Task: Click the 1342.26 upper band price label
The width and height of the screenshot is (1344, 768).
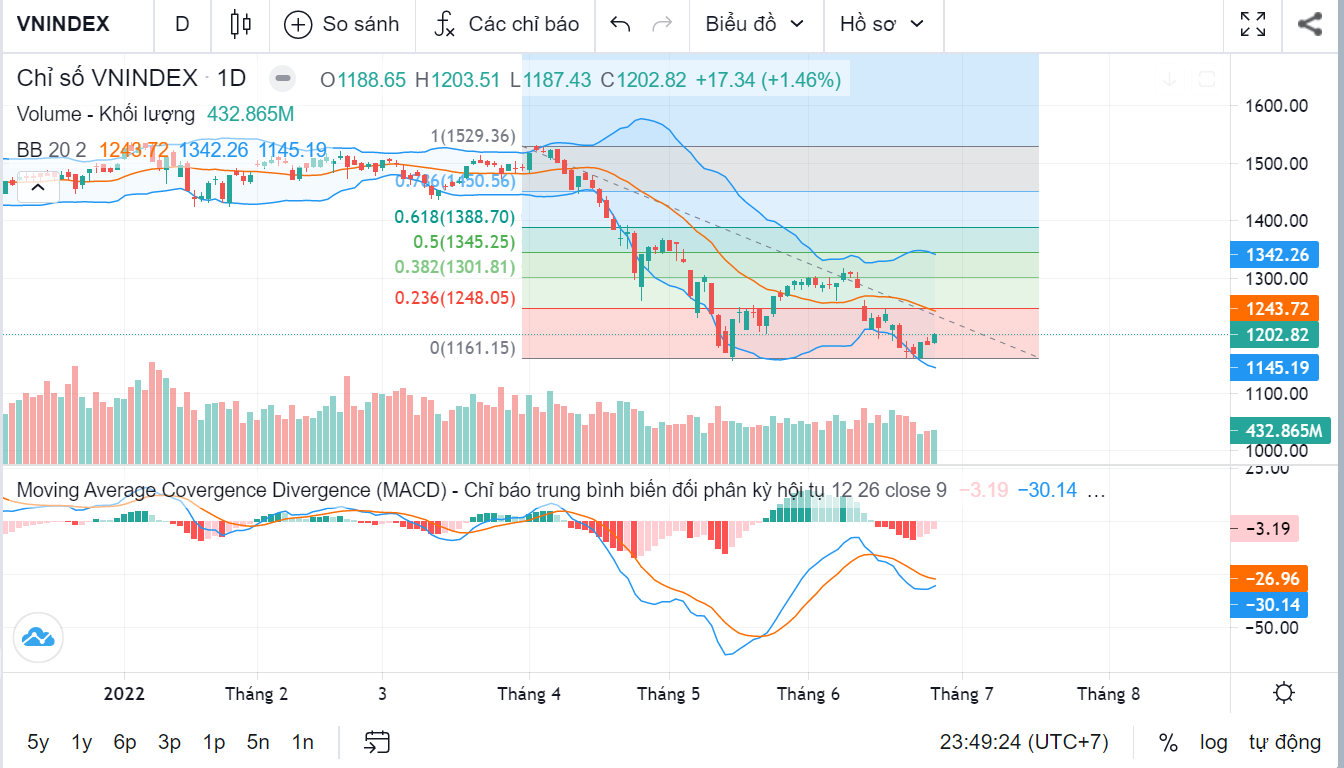Action: 1276,254
